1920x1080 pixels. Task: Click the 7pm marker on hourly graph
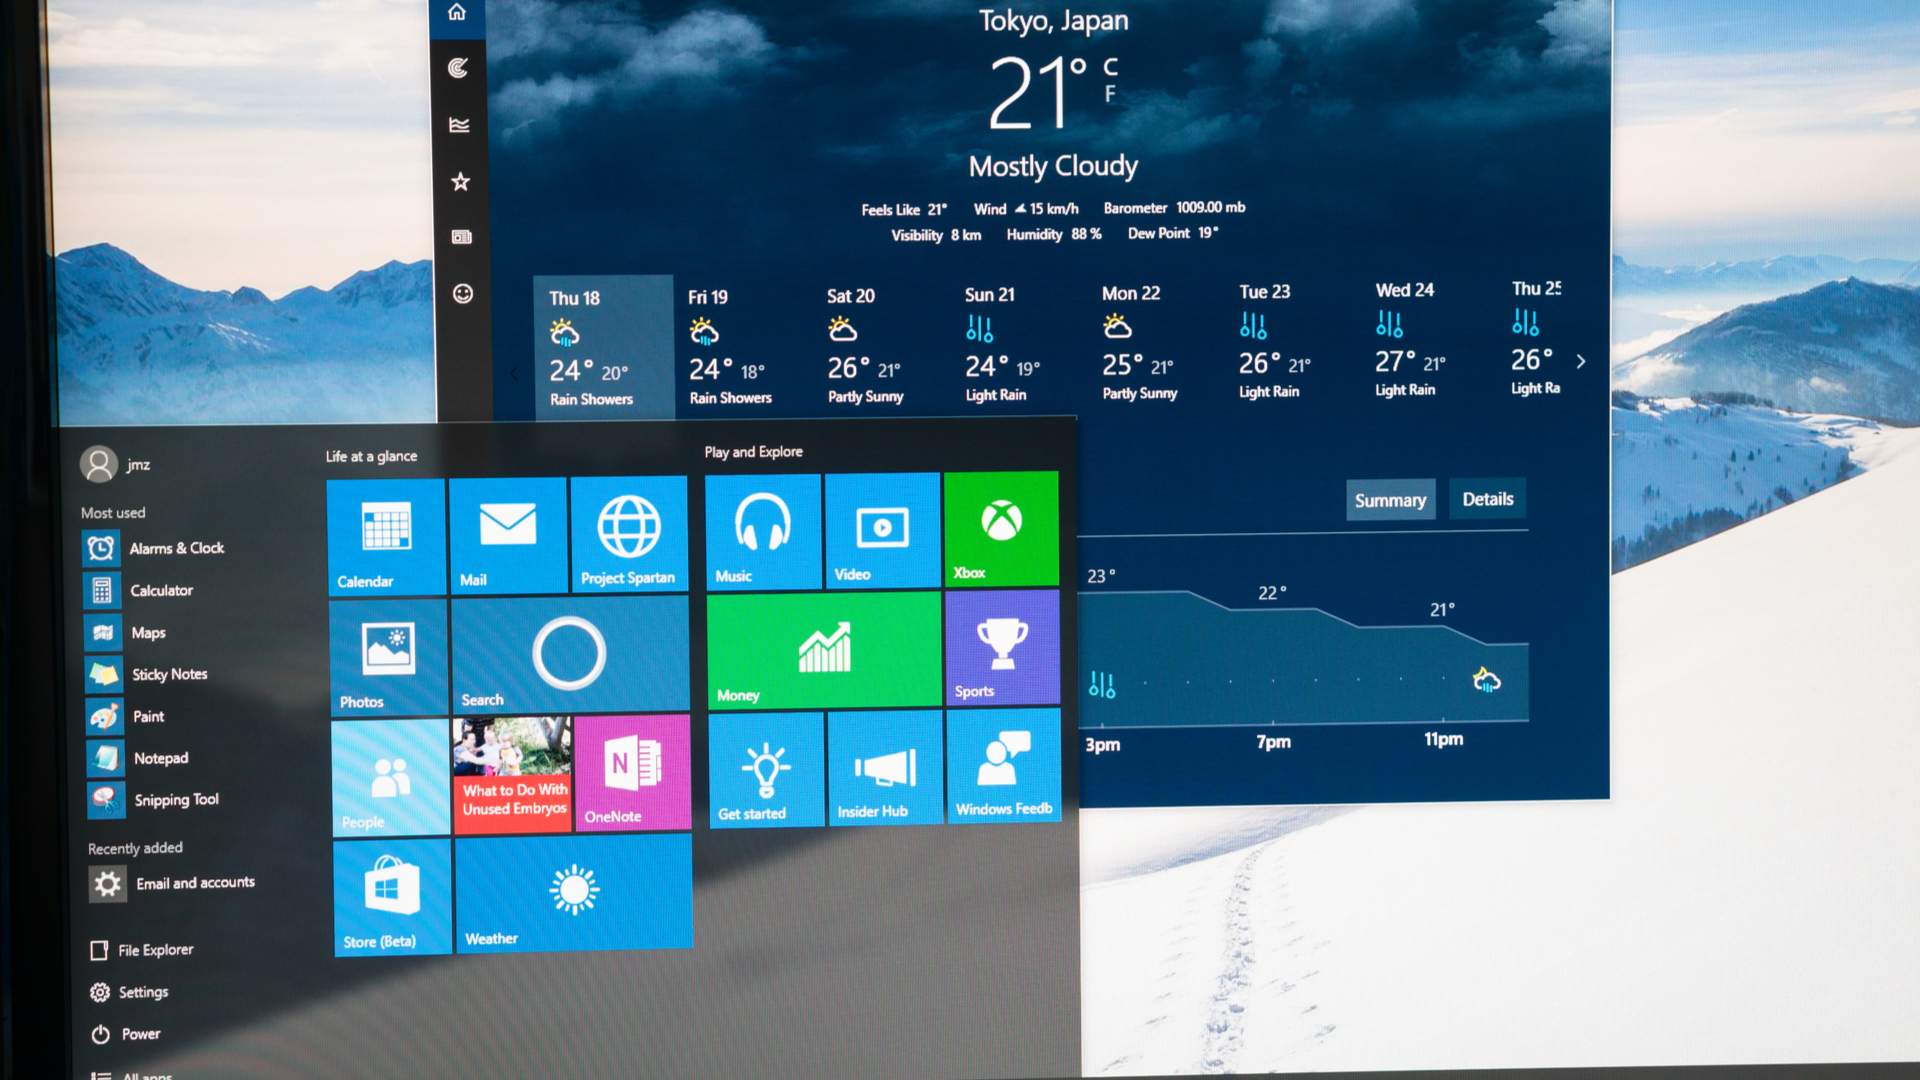(1273, 742)
